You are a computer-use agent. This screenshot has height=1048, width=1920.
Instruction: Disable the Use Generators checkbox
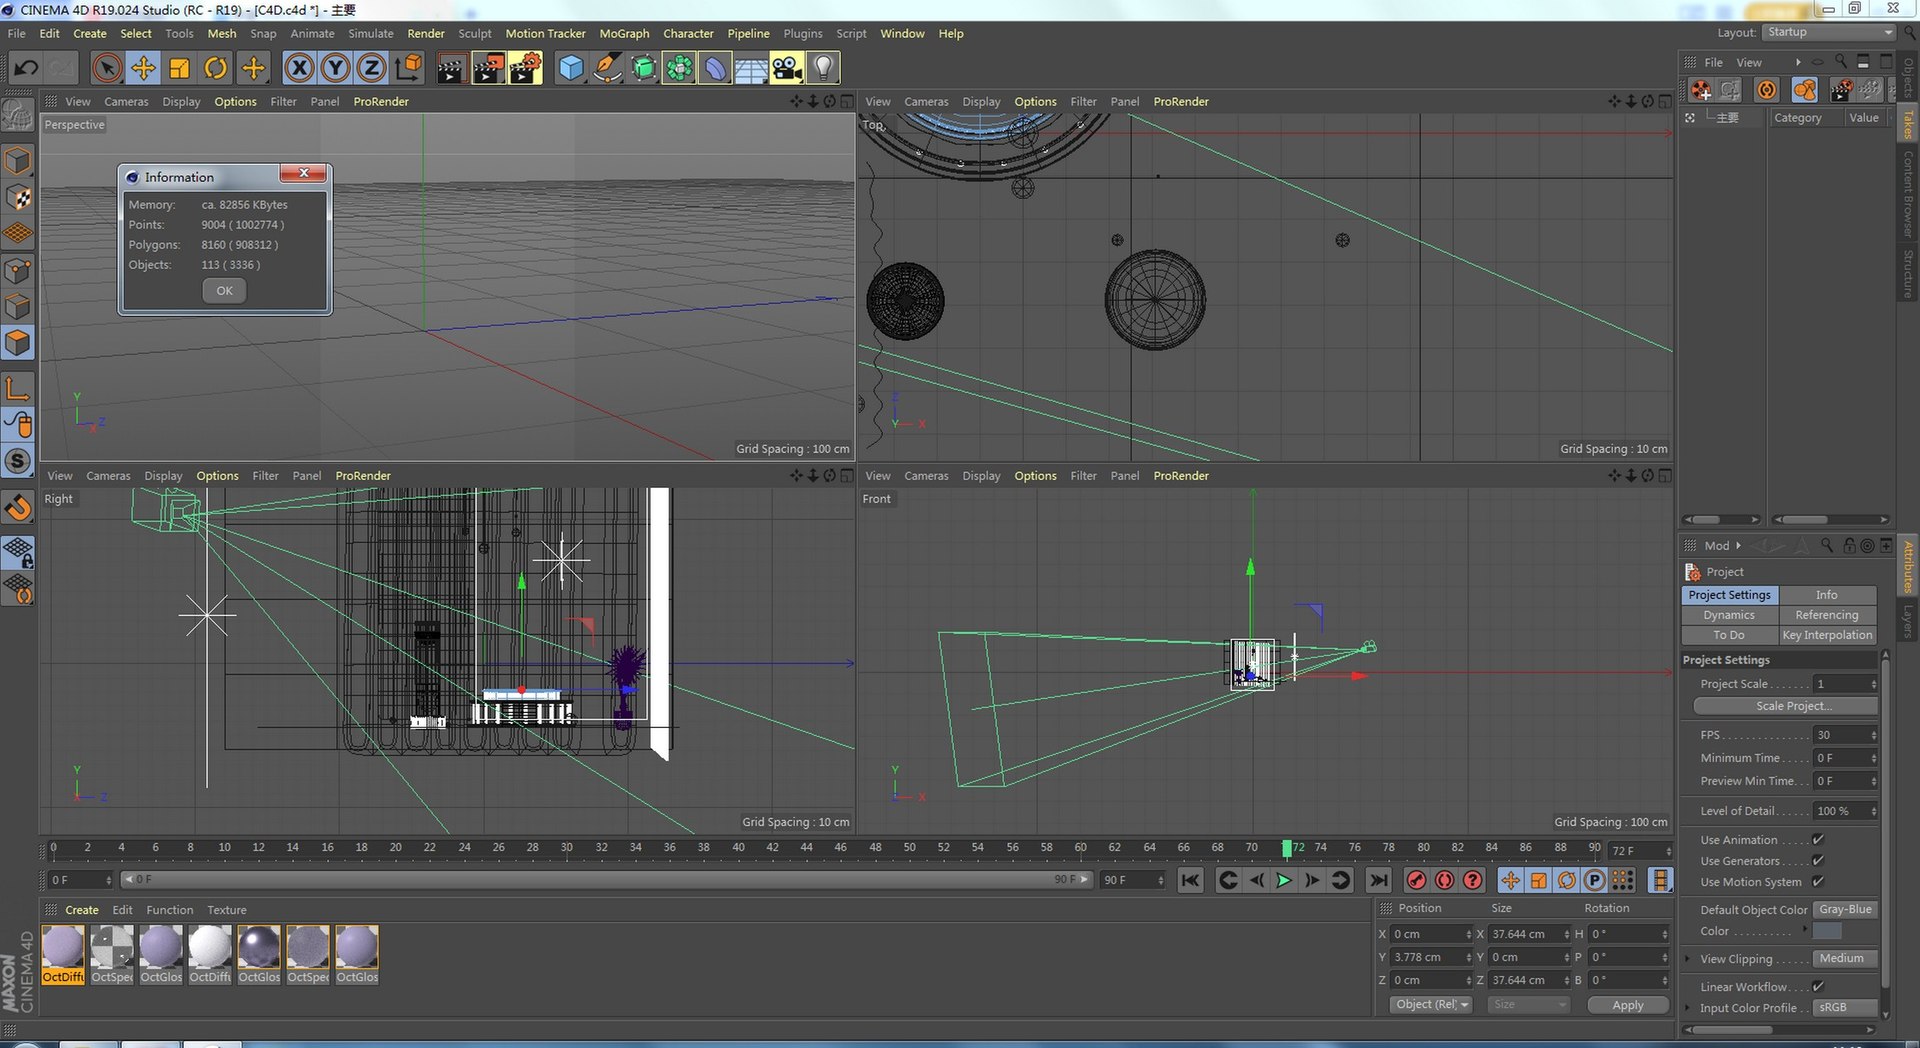[1818, 861]
